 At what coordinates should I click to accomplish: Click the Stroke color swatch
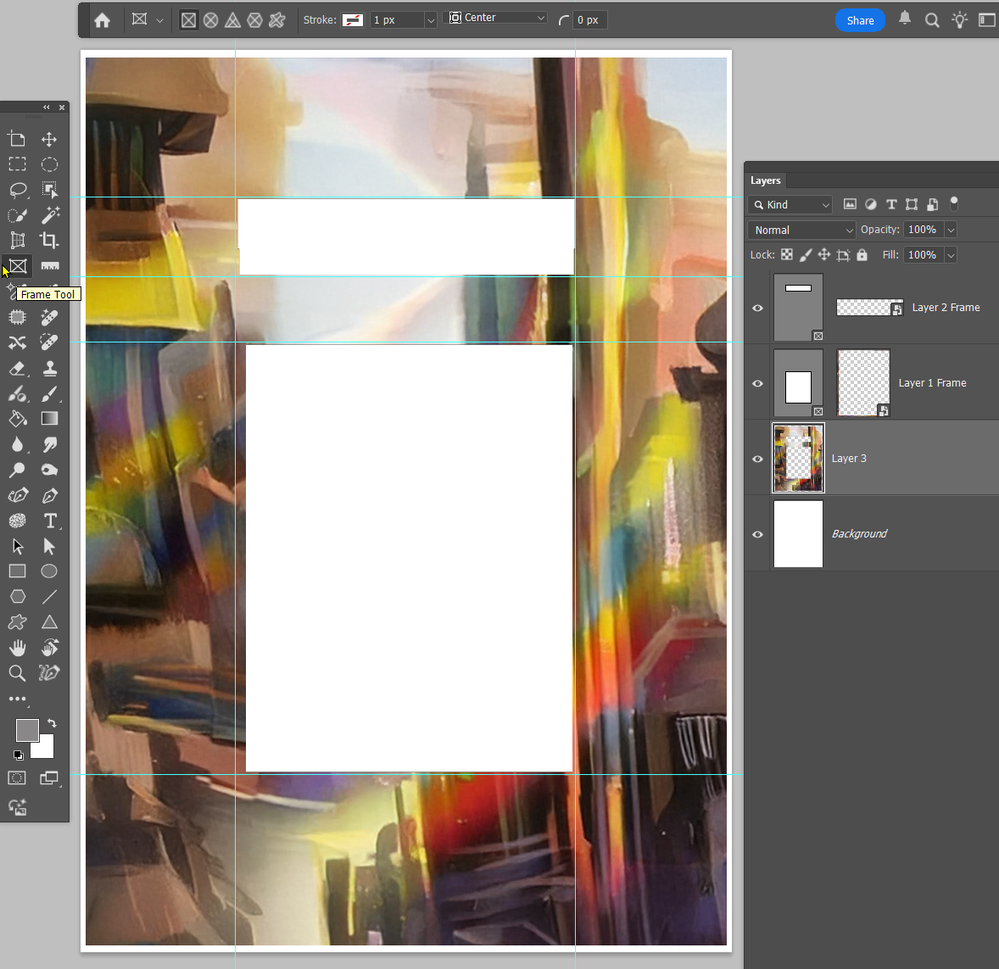pos(352,20)
